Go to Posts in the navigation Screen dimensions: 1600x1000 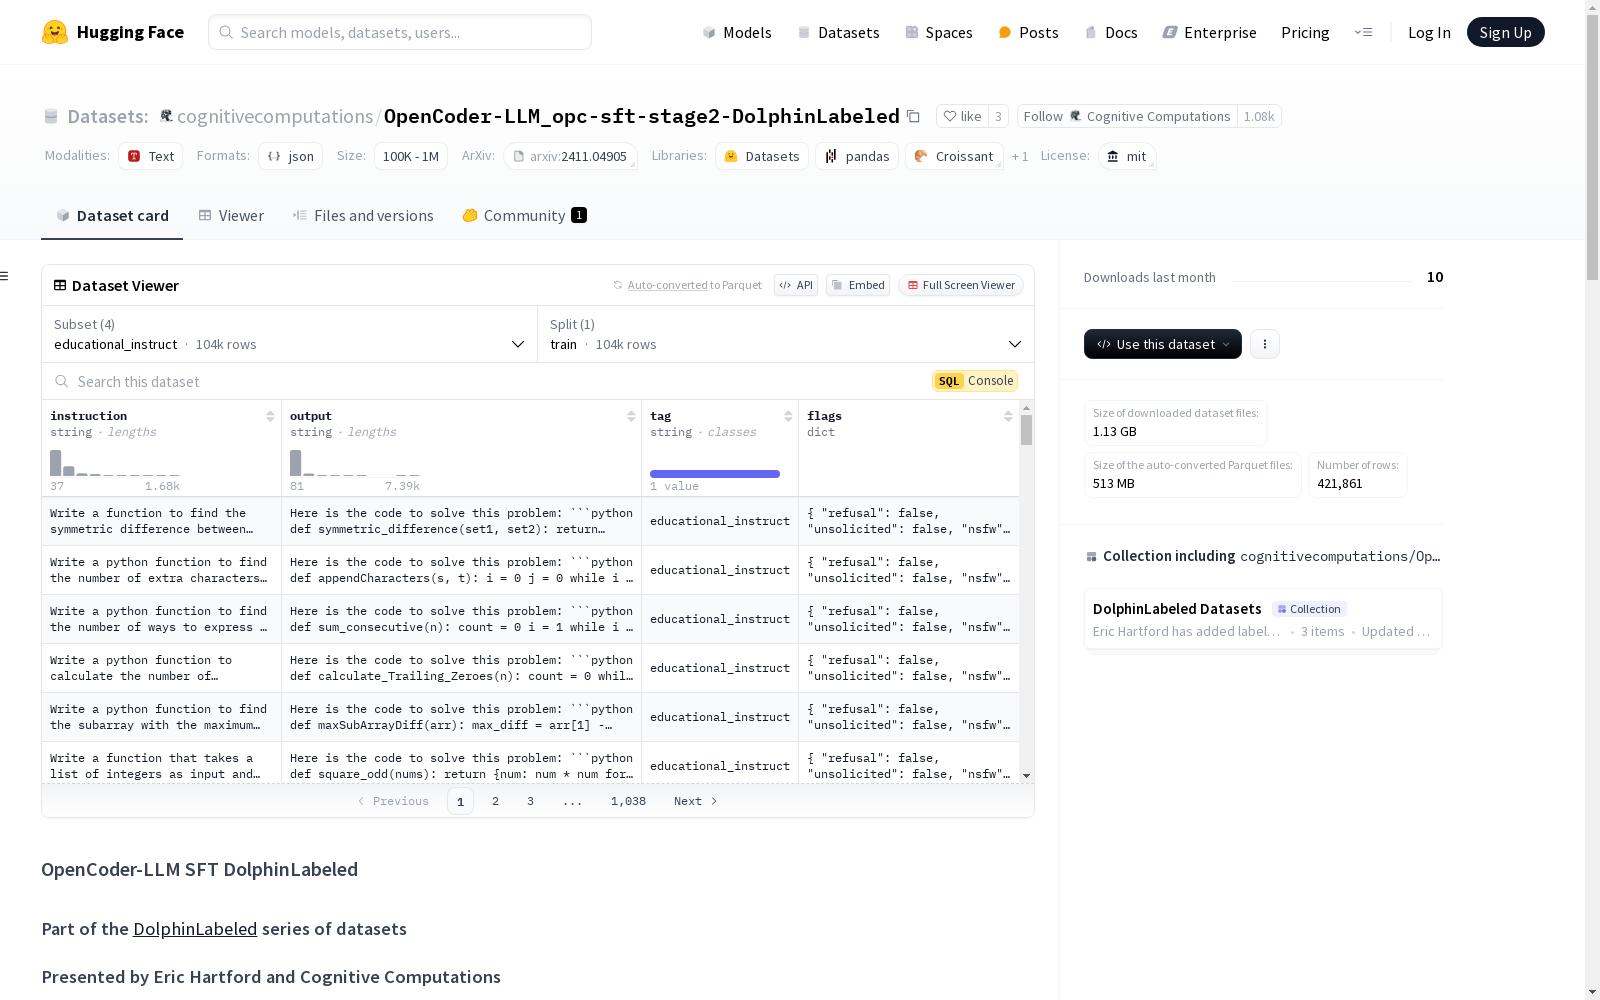[1028, 32]
